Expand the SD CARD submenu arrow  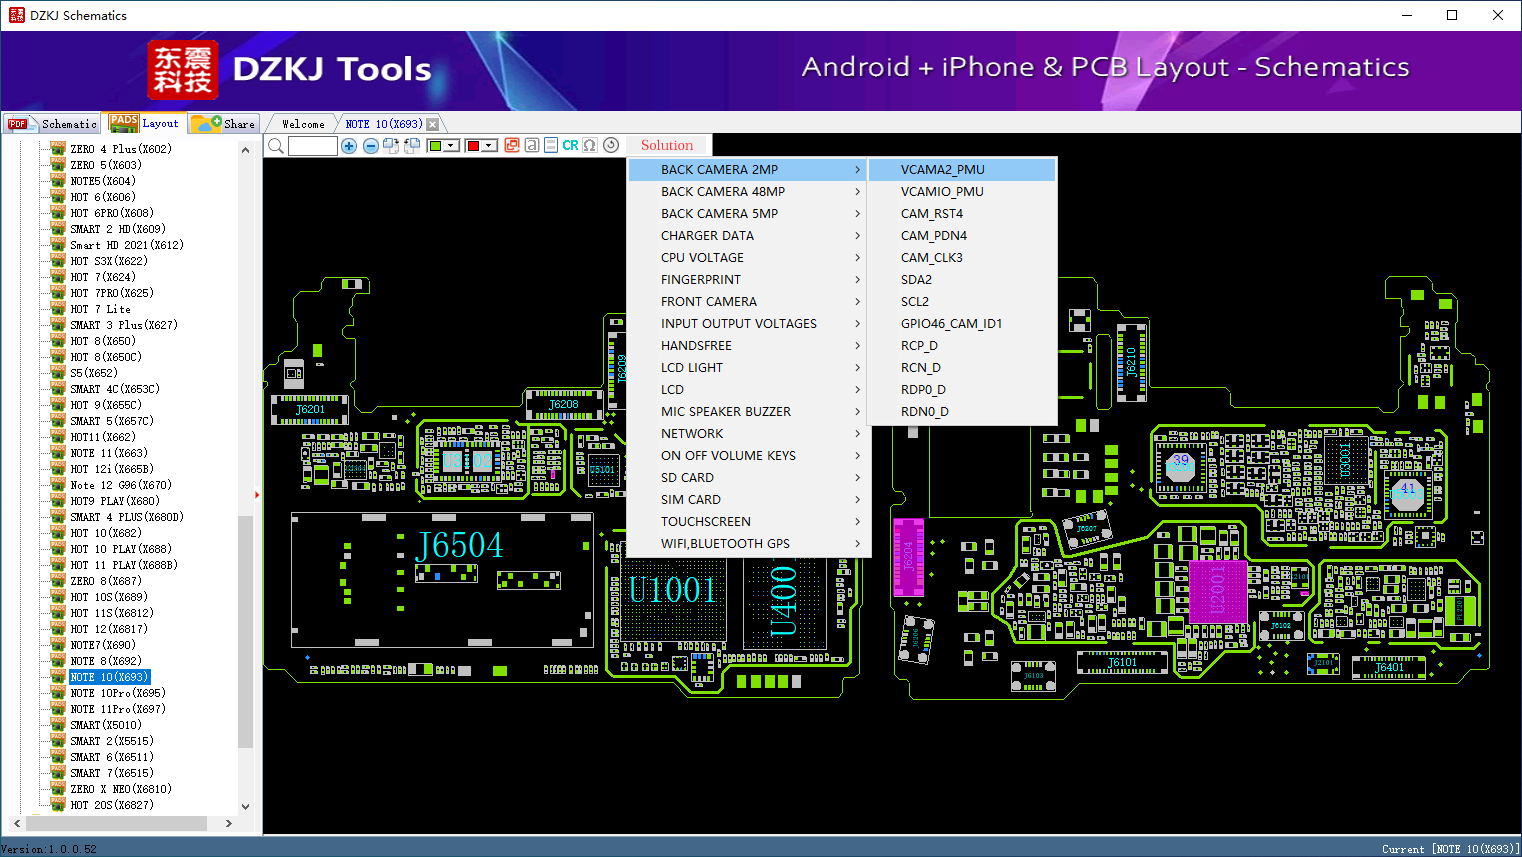point(858,478)
